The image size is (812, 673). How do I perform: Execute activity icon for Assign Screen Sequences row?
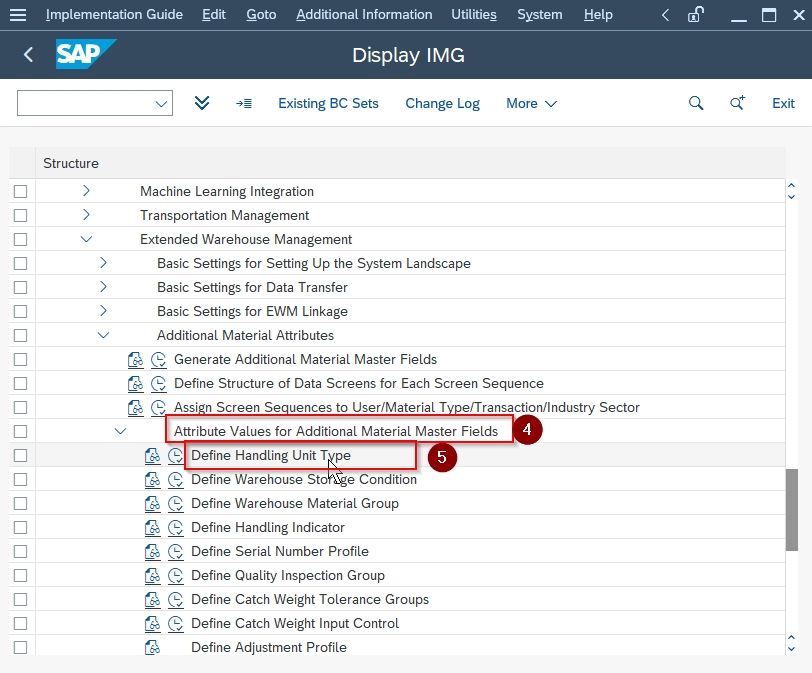coord(158,407)
